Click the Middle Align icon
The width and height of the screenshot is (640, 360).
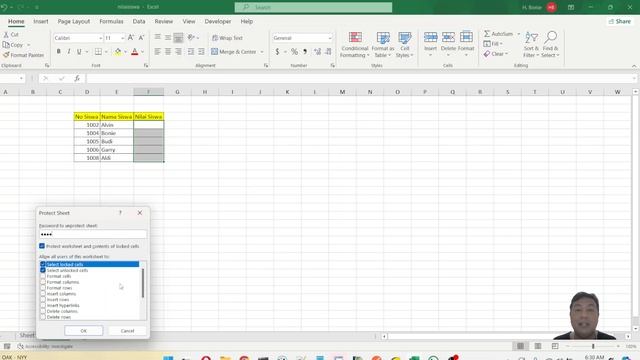[x=168, y=38]
